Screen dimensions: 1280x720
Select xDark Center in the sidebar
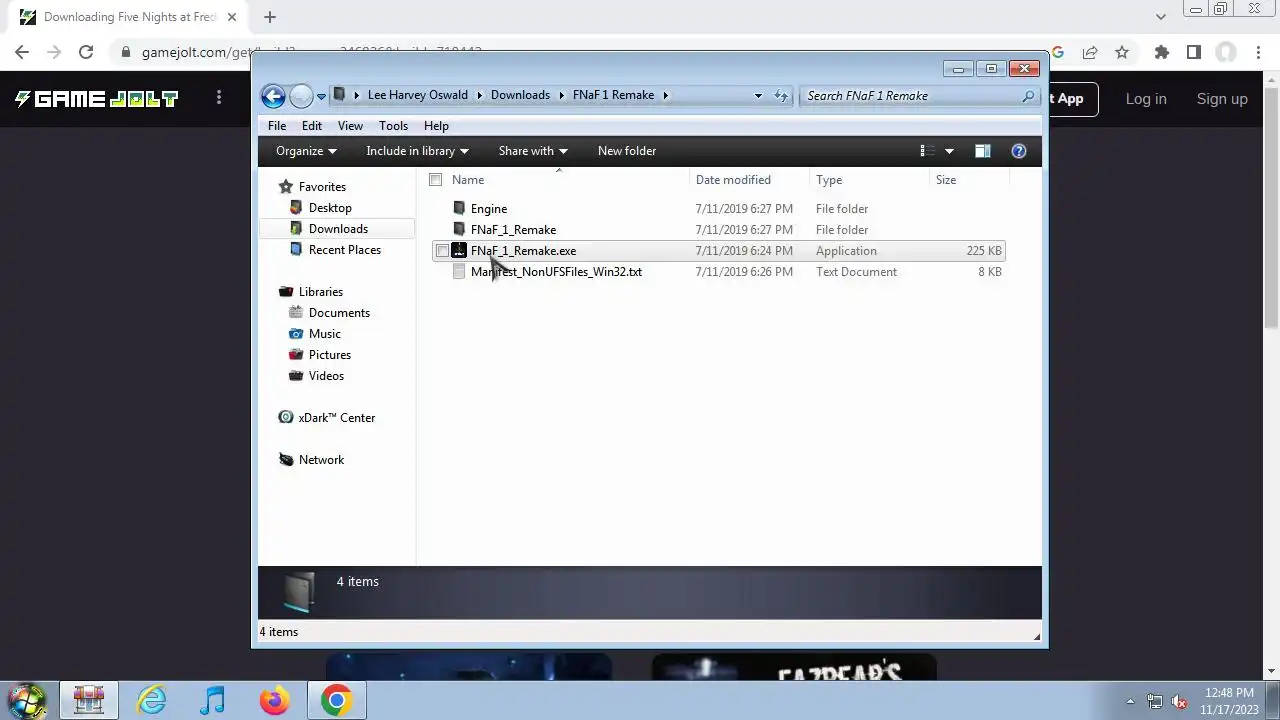click(x=337, y=418)
